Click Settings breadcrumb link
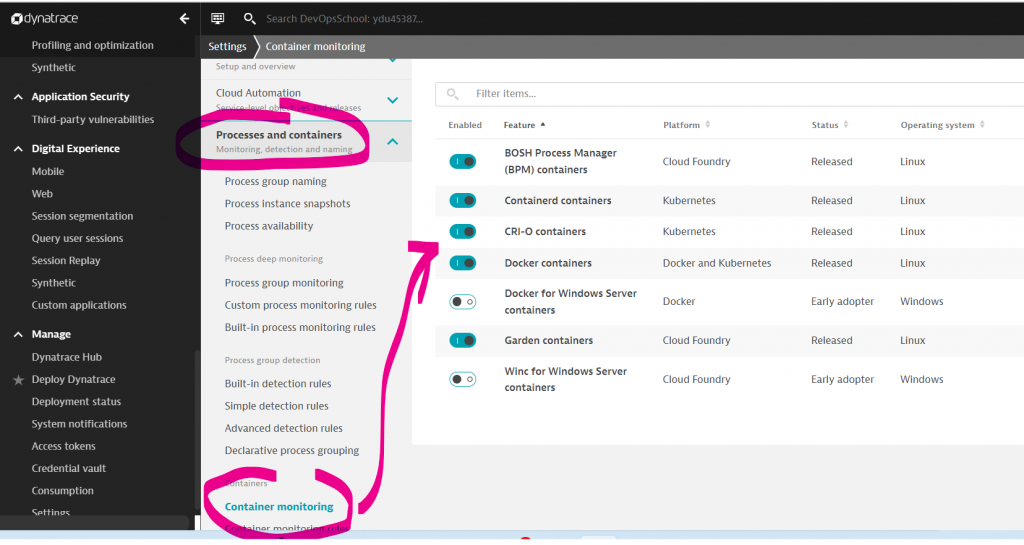Image resolution: width=1024 pixels, height=545 pixels. pos(227,46)
